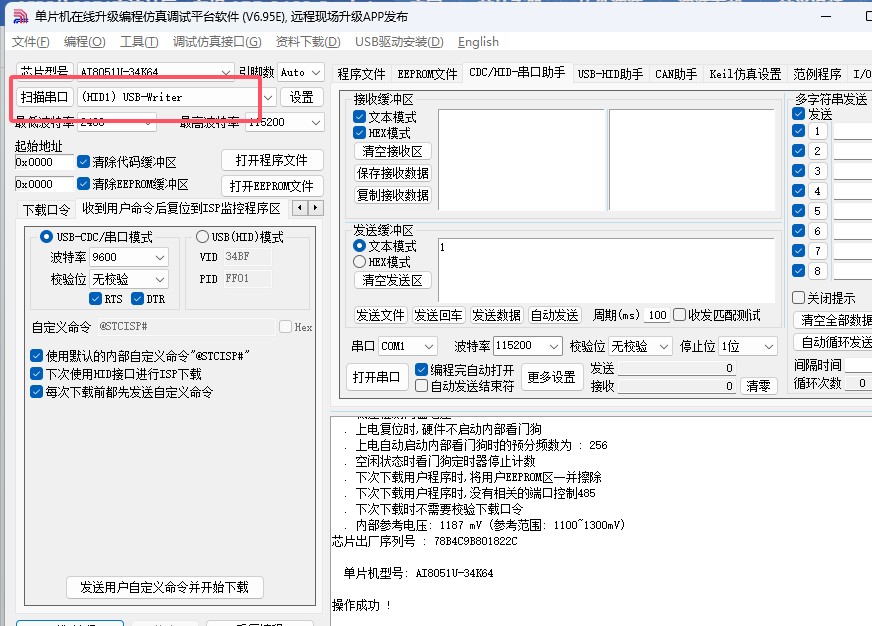The height and width of the screenshot is (626, 872).
Task: Open the 文件(F) menu
Action: click(31, 42)
